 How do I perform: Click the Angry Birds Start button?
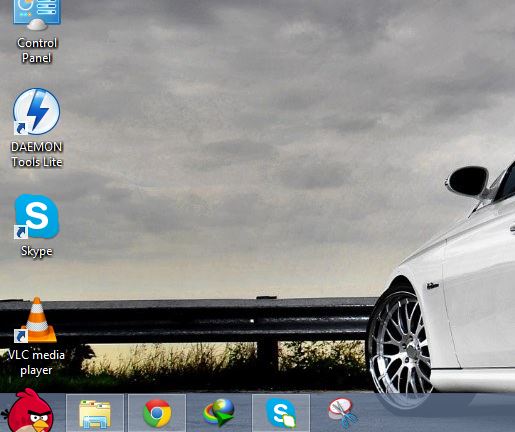(x=28, y=411)
